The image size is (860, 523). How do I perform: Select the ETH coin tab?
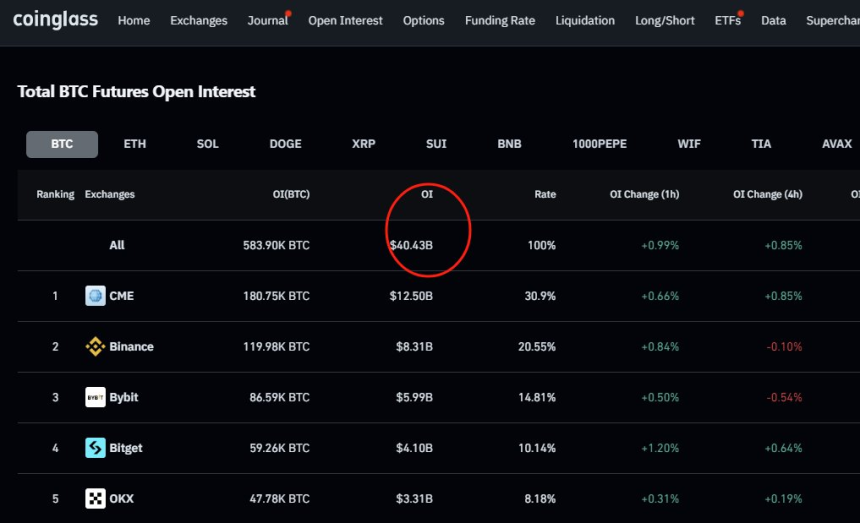(x=135, y=144)
